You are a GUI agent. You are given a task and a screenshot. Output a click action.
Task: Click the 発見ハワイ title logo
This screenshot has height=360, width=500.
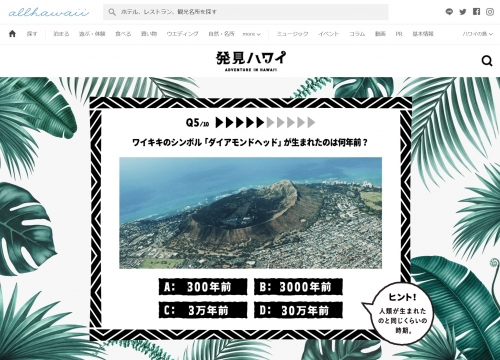(x=251, y=61)
